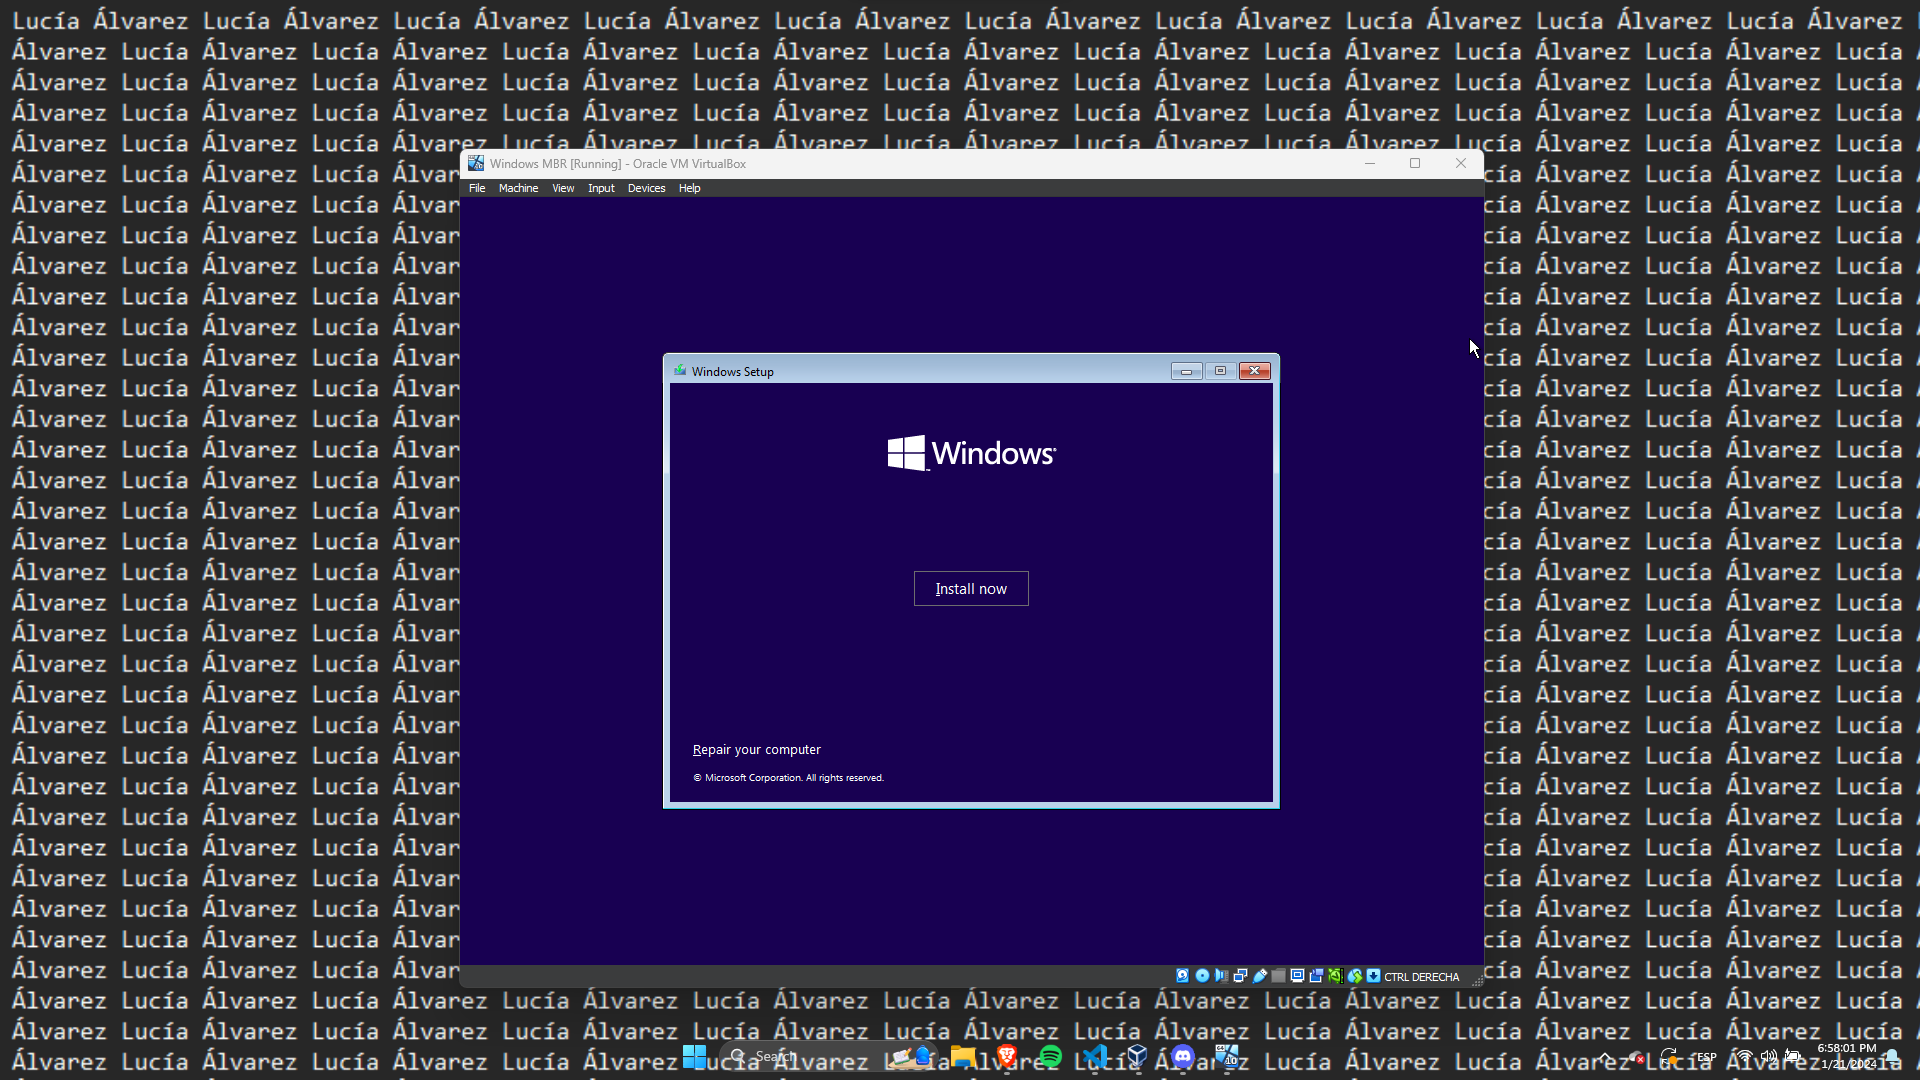
Task: Open Spotify from the taskbar
Action: tap(1050, 1056)
